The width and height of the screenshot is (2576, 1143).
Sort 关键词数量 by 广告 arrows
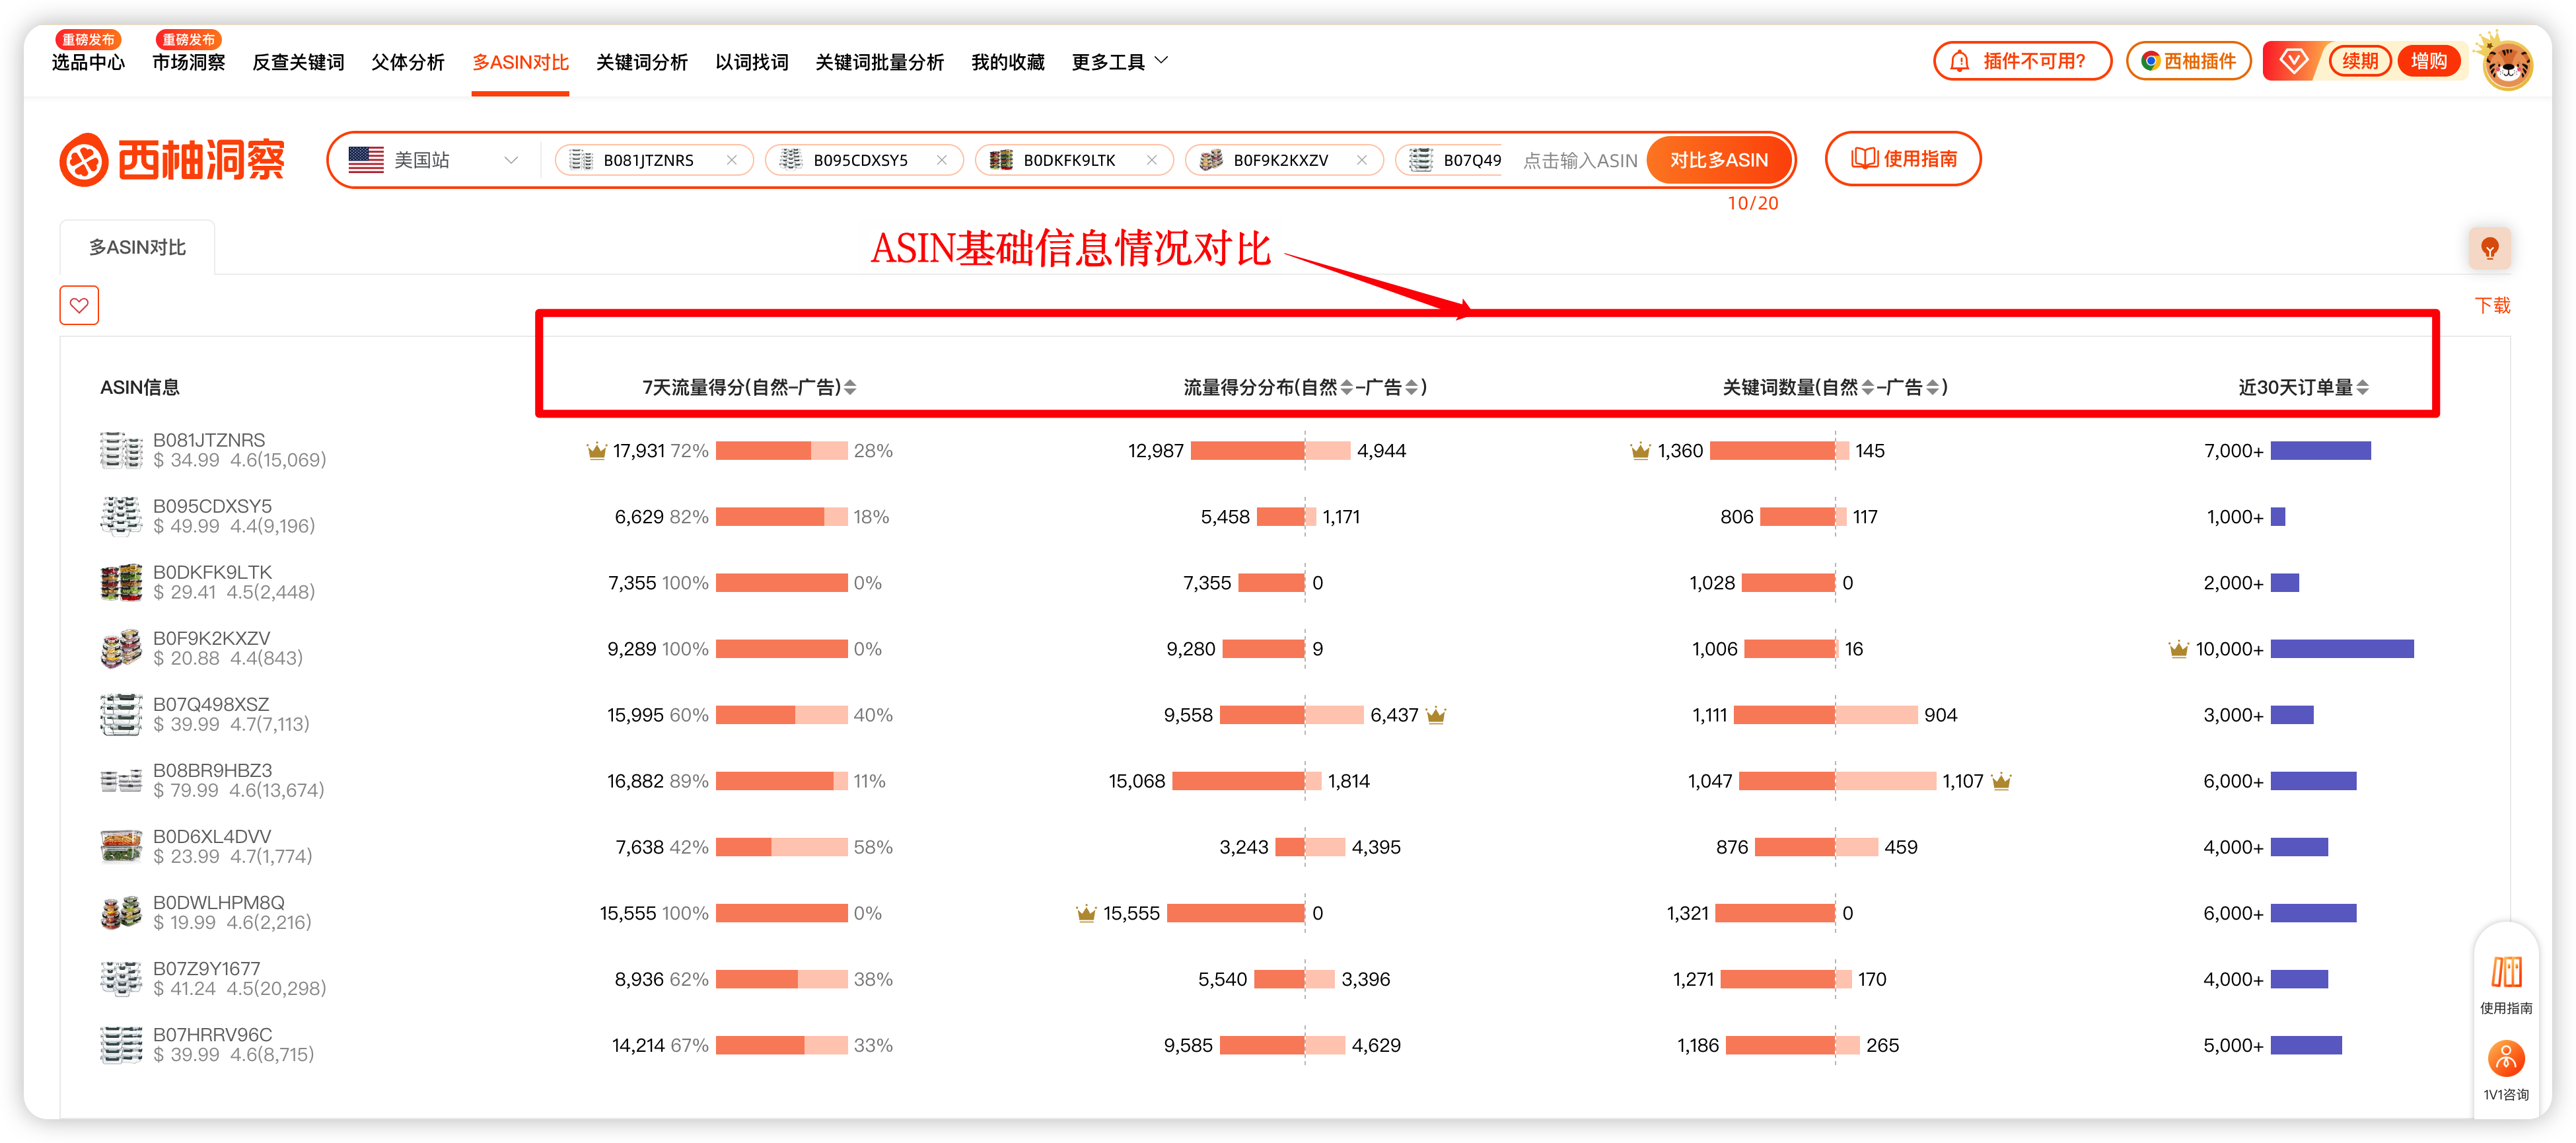[1932, 387]
